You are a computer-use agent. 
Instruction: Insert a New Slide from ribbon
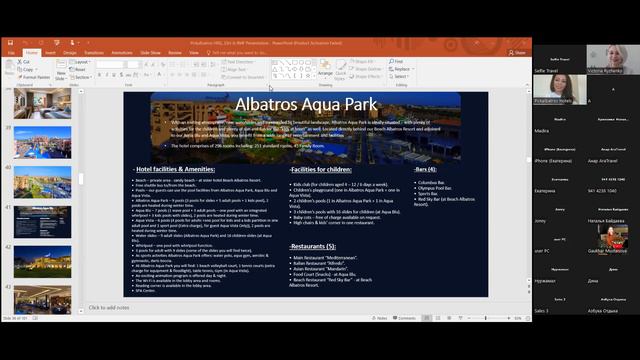click(x=61, y=70)
